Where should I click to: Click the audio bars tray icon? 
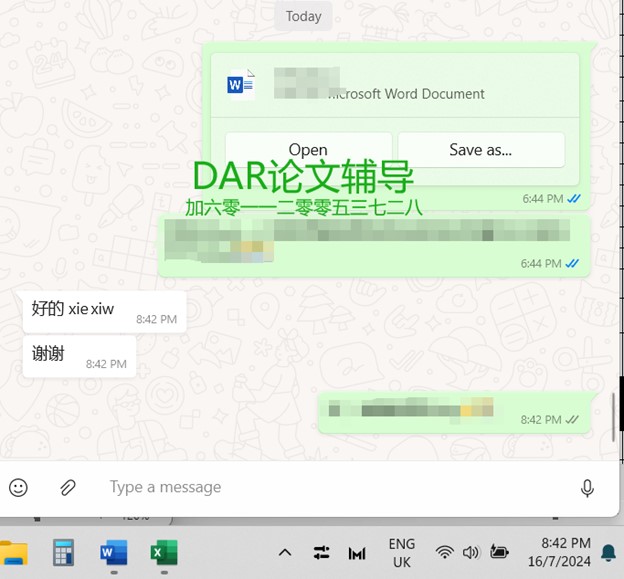coord(357,553)
